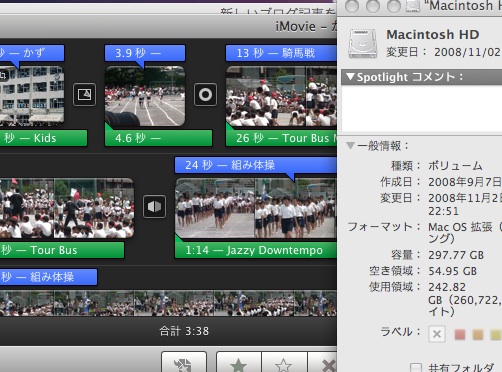Toggle the 共有フォルダ checkbox
502x372 pixels.
coord(415,367)
